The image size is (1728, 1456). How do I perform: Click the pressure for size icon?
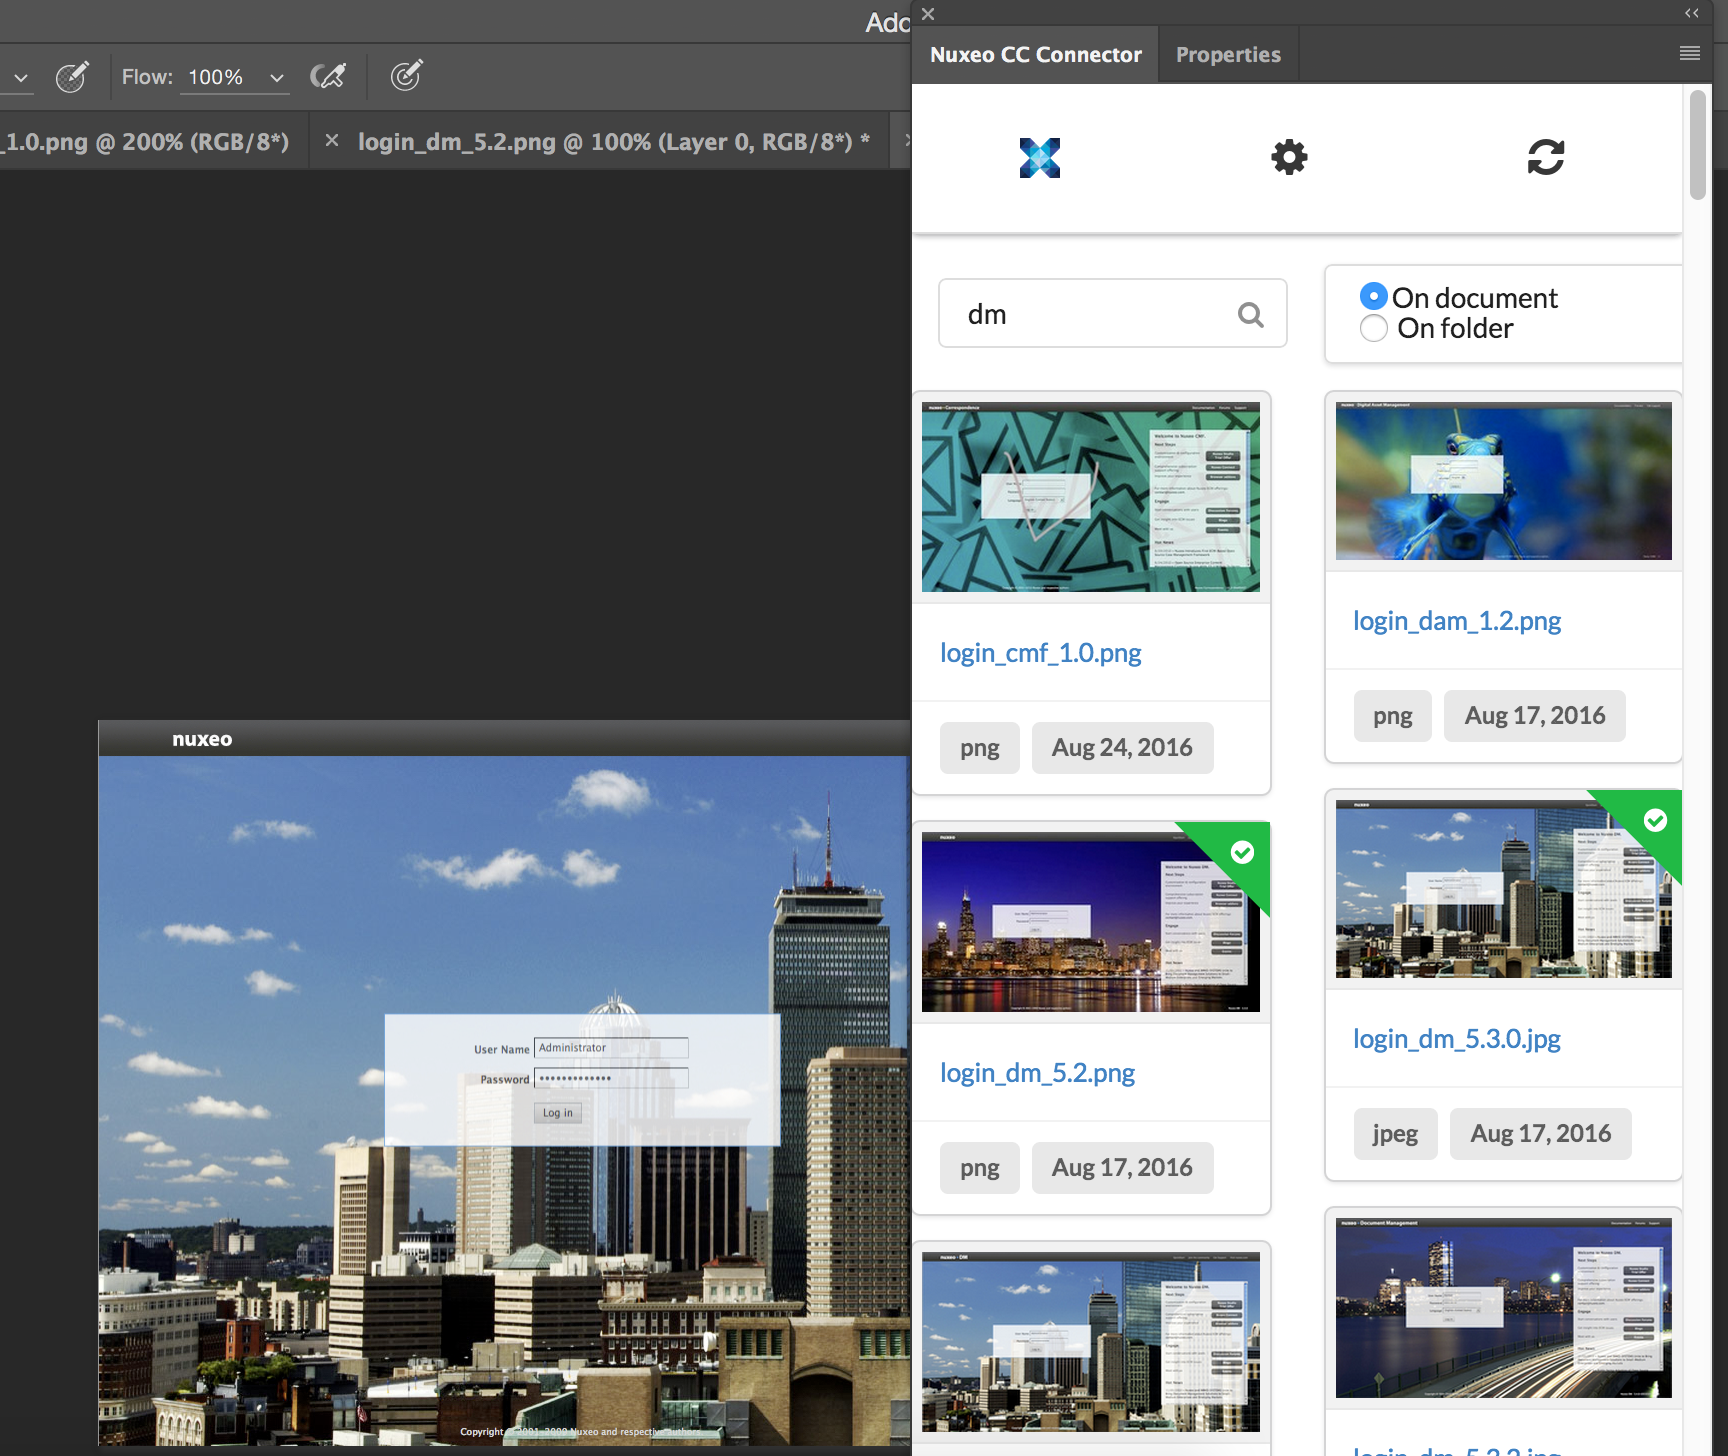point(406,76)
